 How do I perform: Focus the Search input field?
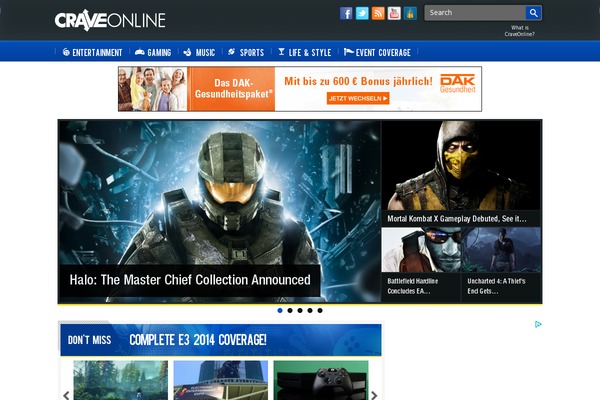click(475, 13)
